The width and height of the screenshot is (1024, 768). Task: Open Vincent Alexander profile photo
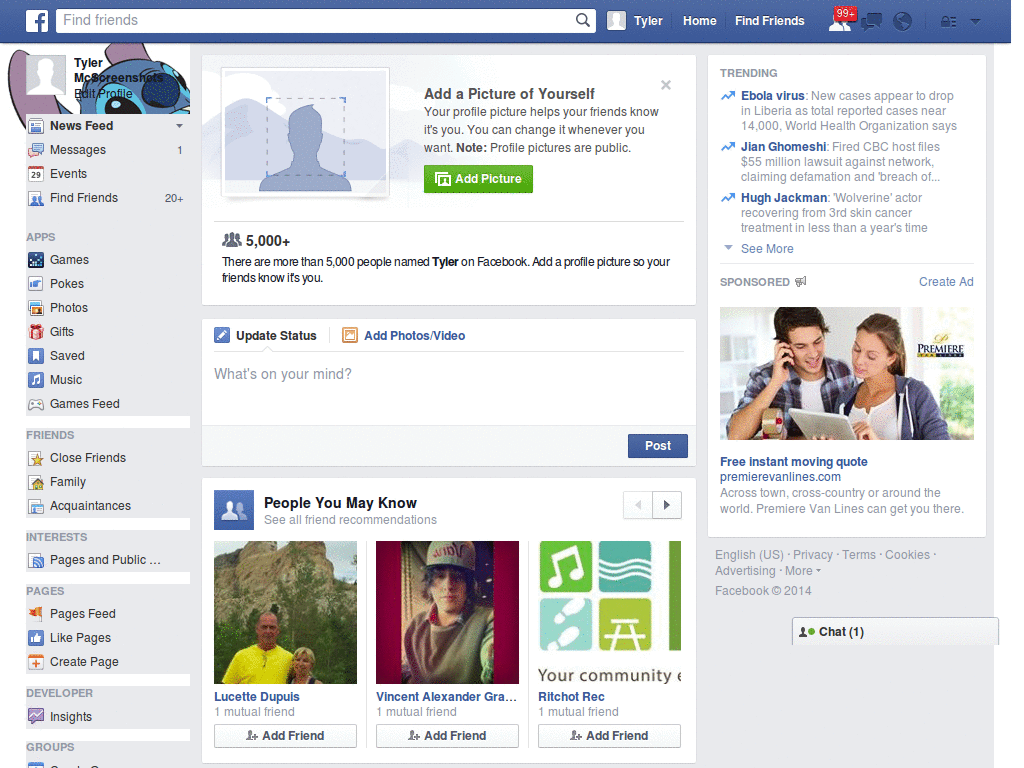pos(447,613)
